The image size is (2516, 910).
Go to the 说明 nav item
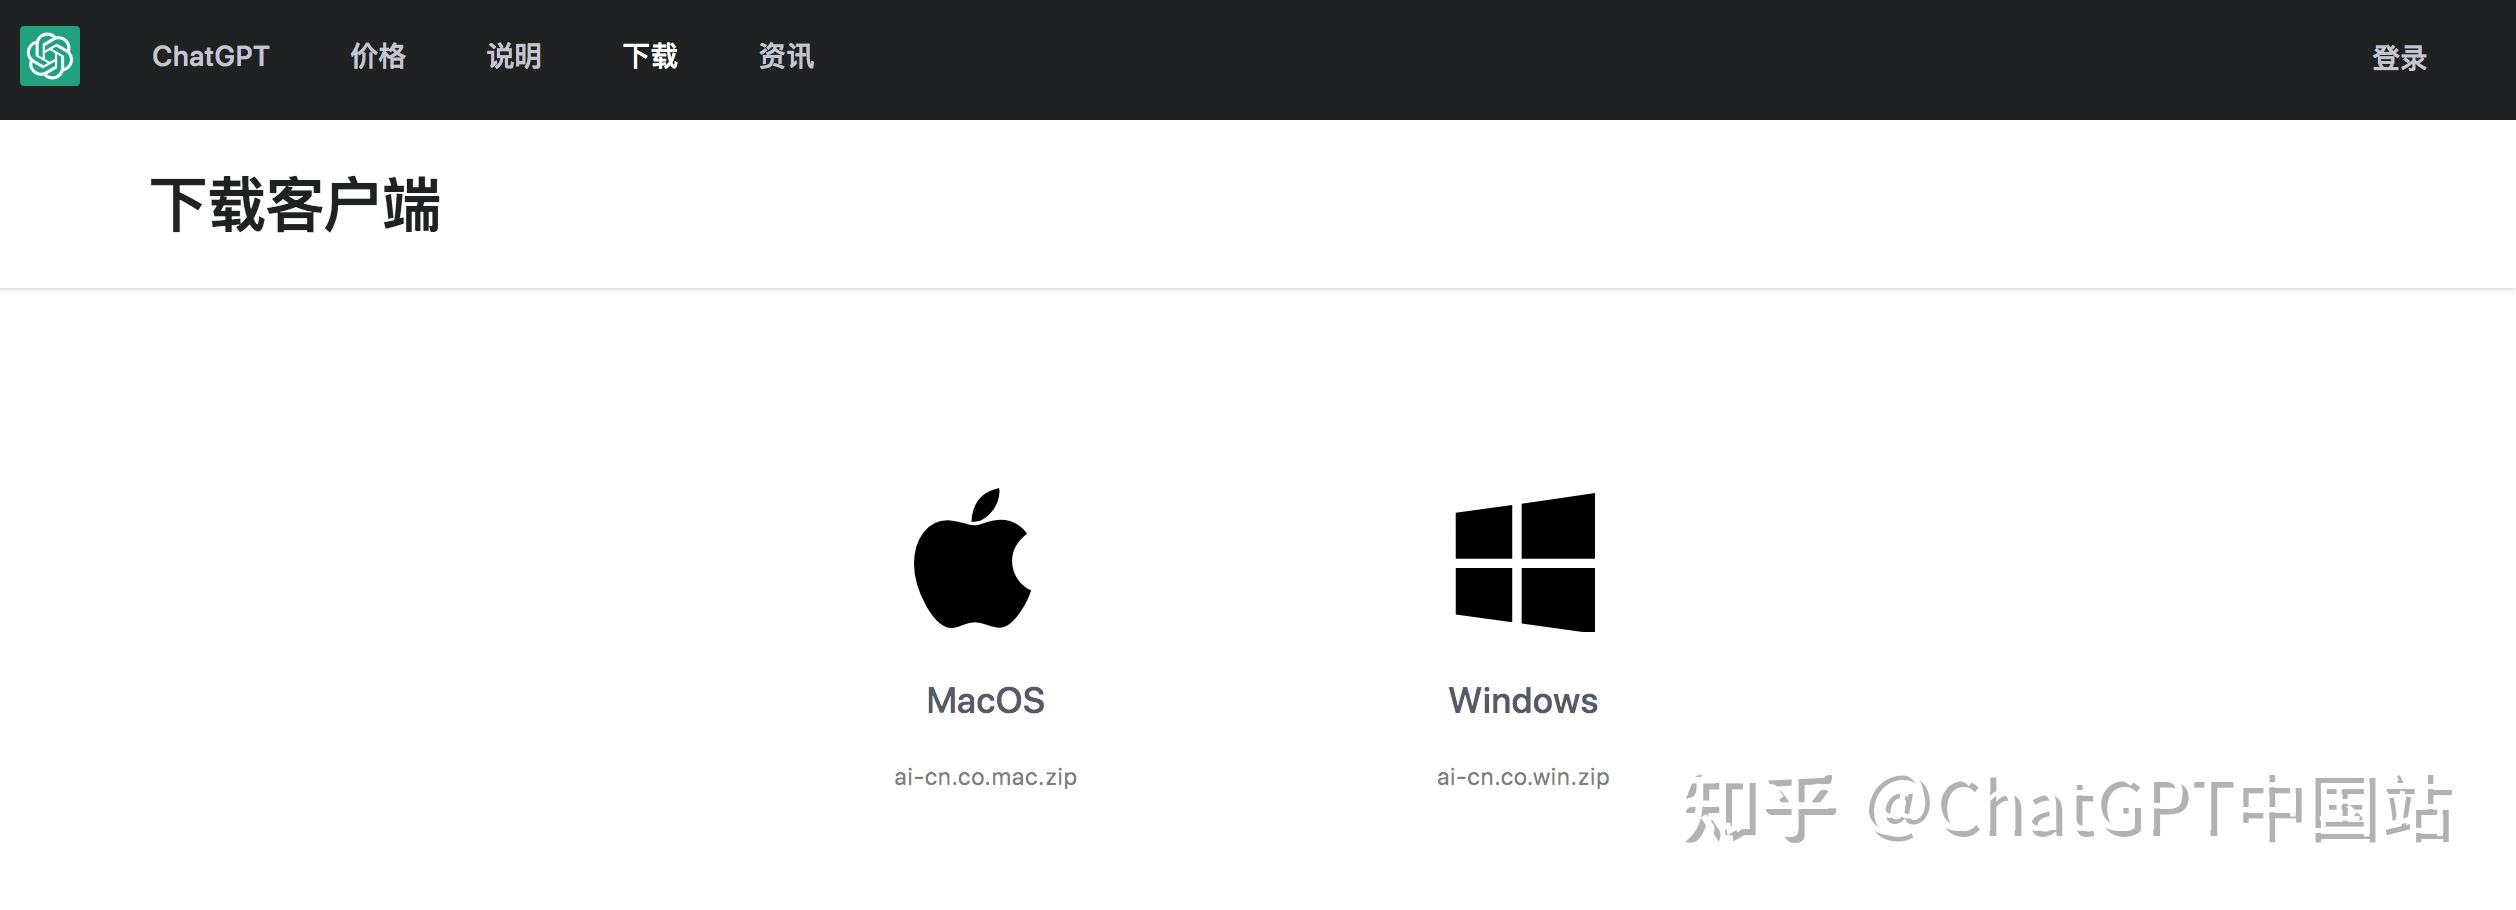514,56
